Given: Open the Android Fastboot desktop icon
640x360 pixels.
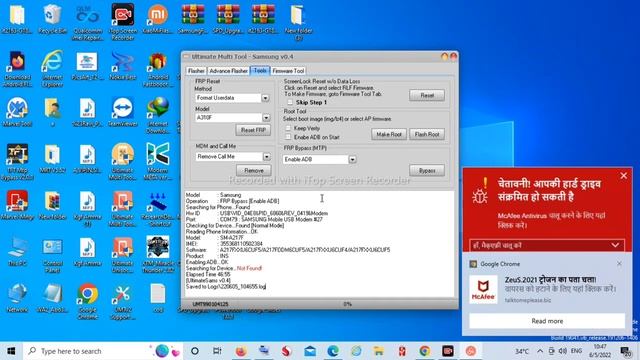Looking at the screenshot, I should (158, 69).
